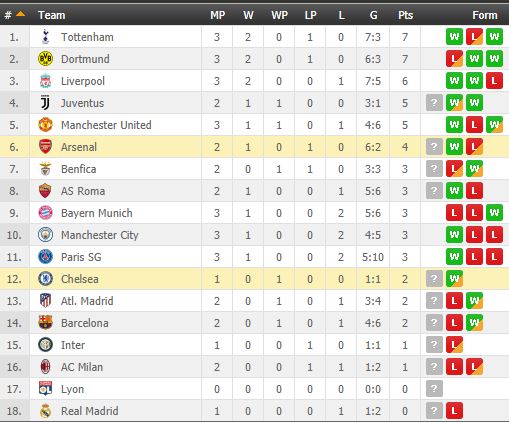
Task: Click the Lyon club badge
Action: tap(45, 389)
